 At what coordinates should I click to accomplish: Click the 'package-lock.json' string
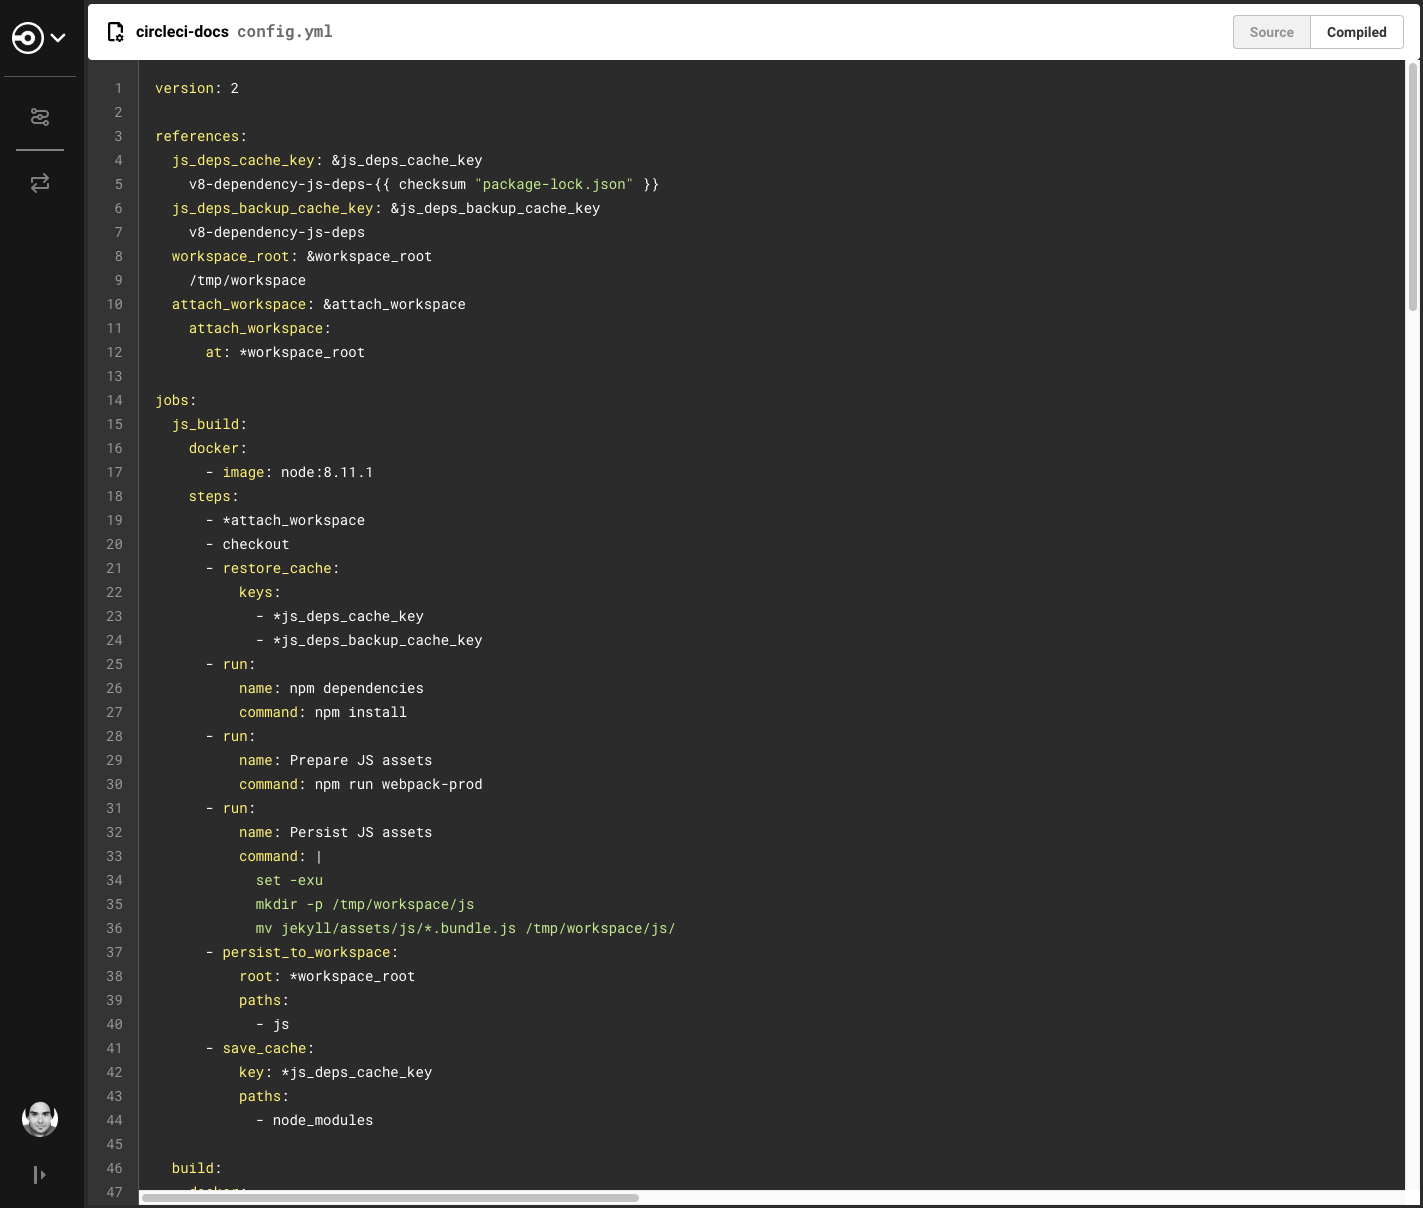(554, 184)
